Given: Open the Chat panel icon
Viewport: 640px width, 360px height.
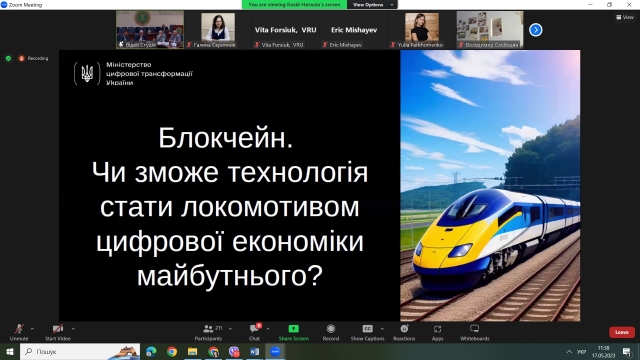Looking at the screenshot, I should click(254, 329).
